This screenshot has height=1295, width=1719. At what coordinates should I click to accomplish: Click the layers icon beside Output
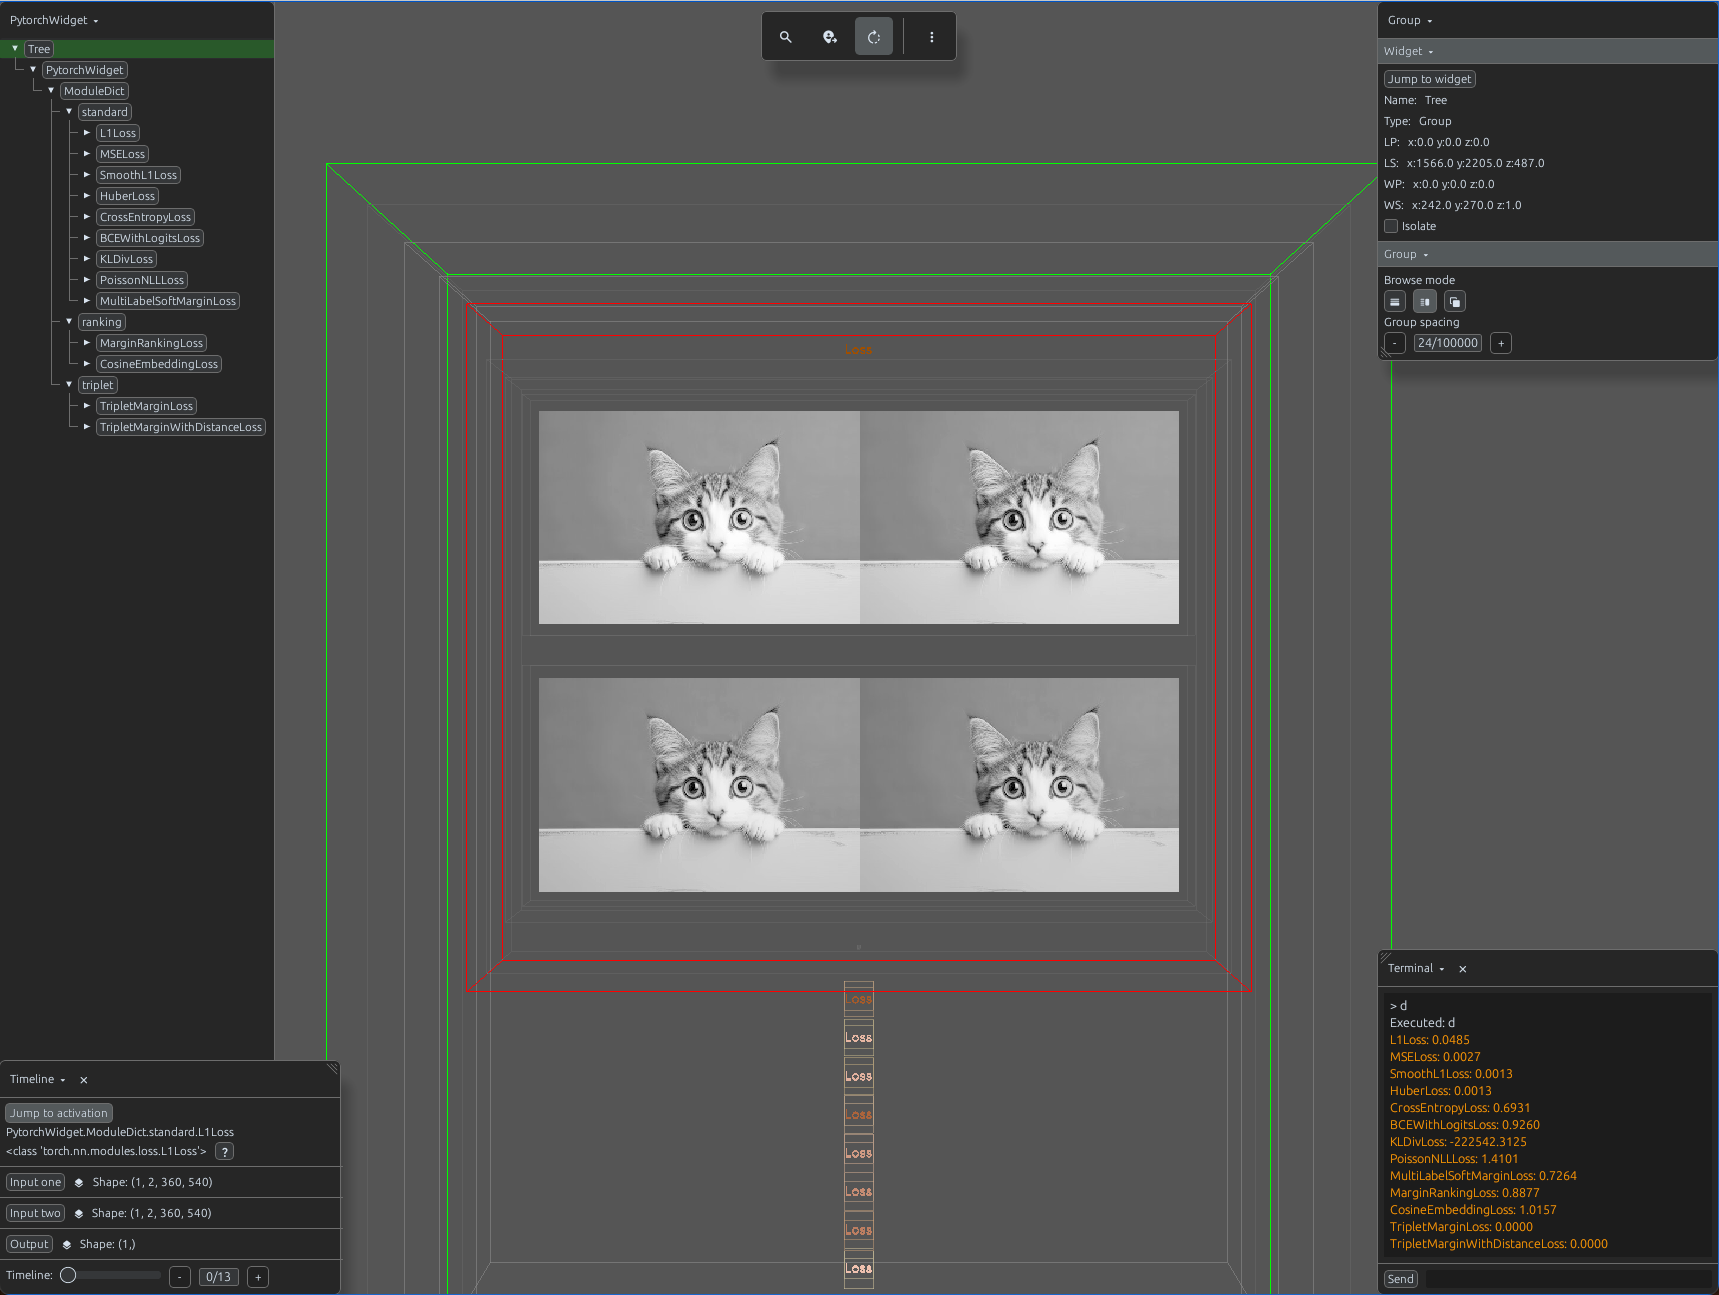67,1244
